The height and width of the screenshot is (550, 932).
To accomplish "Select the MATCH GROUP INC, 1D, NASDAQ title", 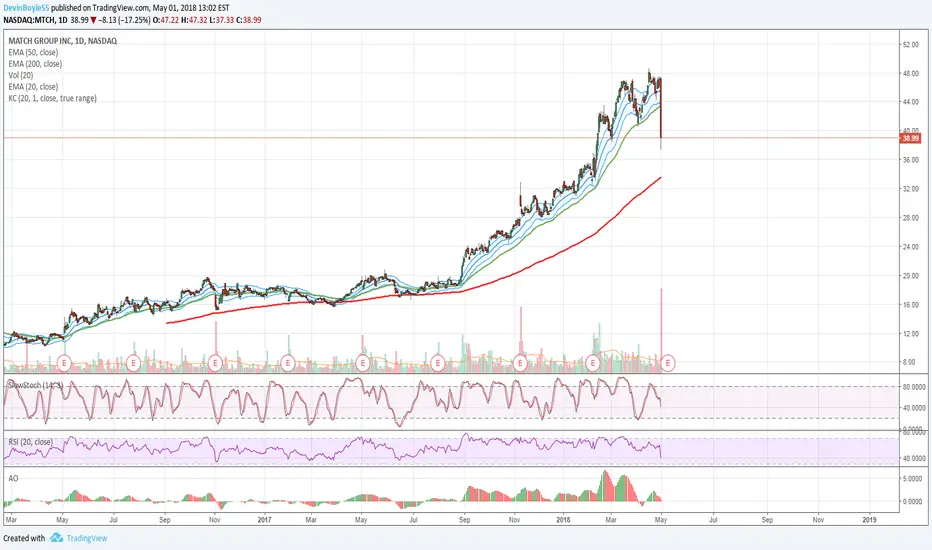I will pos(62,41).
